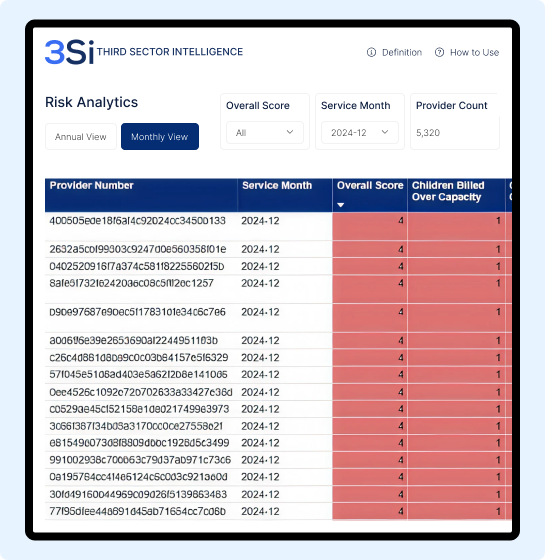Click the Overall Score sort arrow
545x560 pixels.
(x=341, y=205)
